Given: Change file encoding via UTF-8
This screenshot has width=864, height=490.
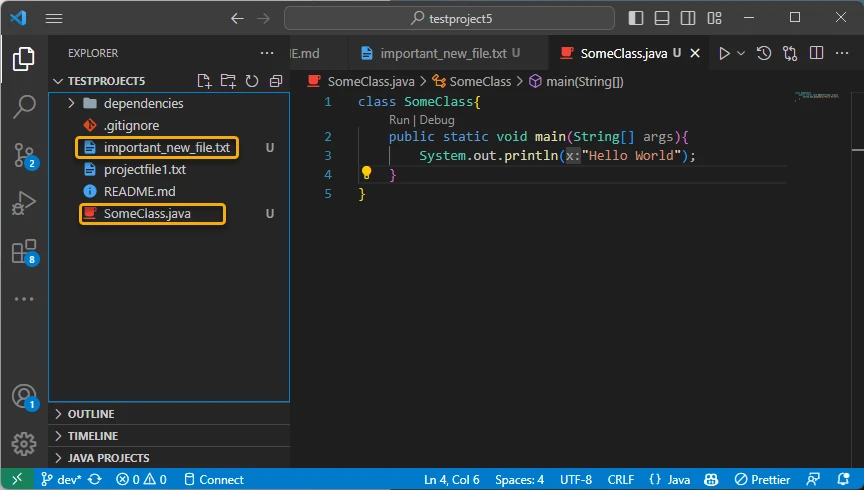Looking at the screenshot, I should coord(576,480).
